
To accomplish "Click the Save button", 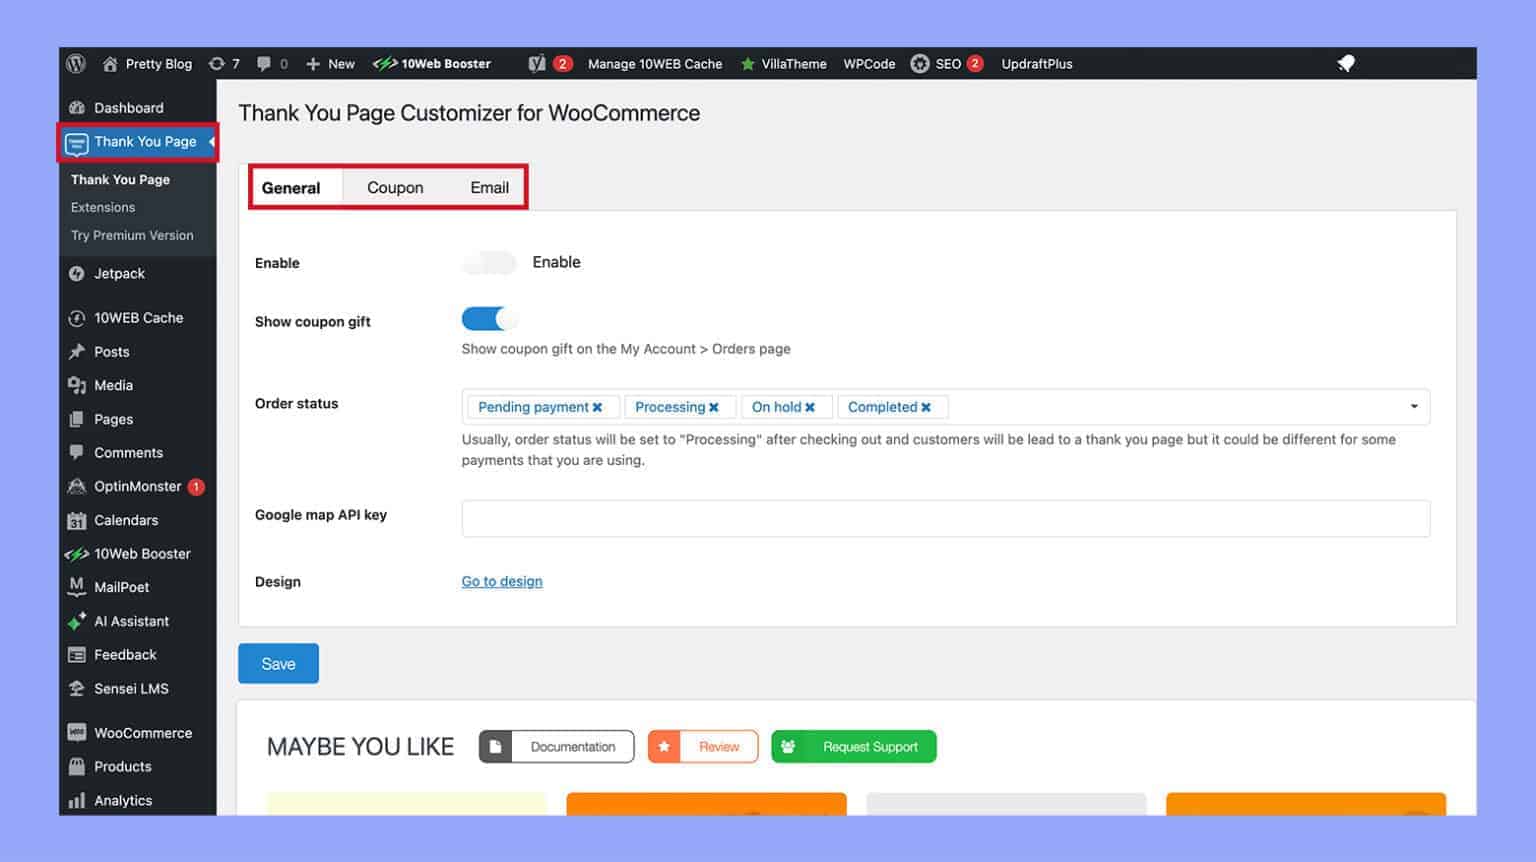I will pyautogui.click(x=278, y=663).
